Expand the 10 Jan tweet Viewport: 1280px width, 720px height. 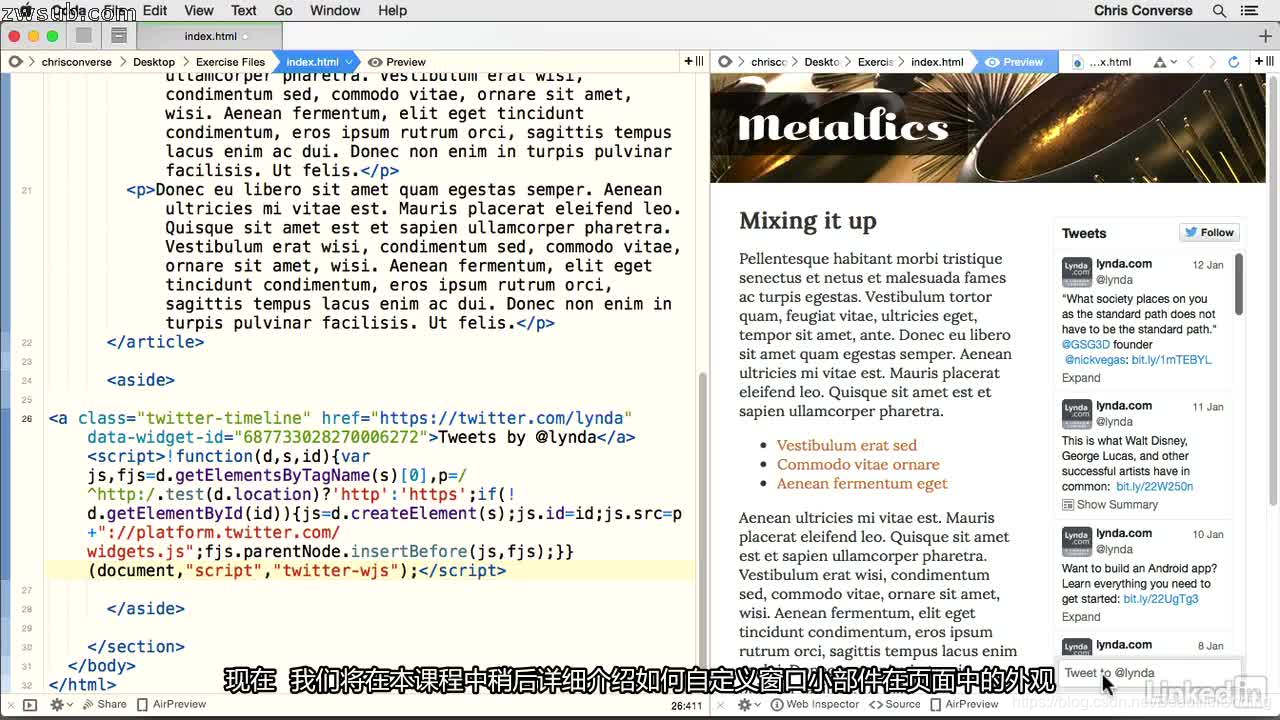tap(1081, 617)
